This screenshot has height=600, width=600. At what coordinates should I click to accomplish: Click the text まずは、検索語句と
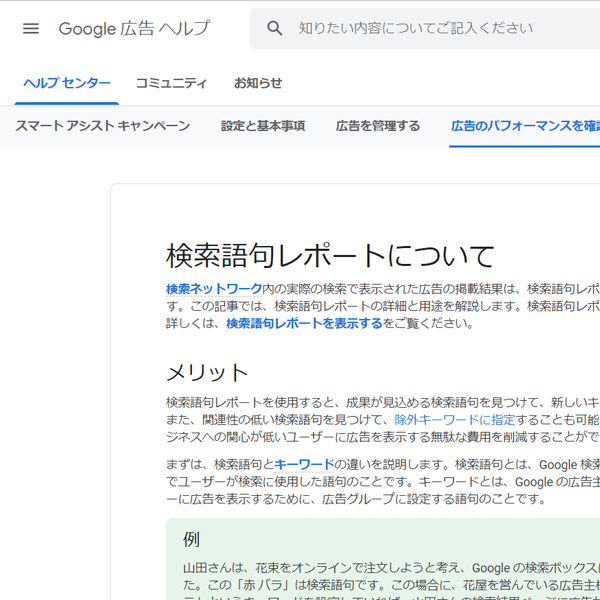click(220, 465)
